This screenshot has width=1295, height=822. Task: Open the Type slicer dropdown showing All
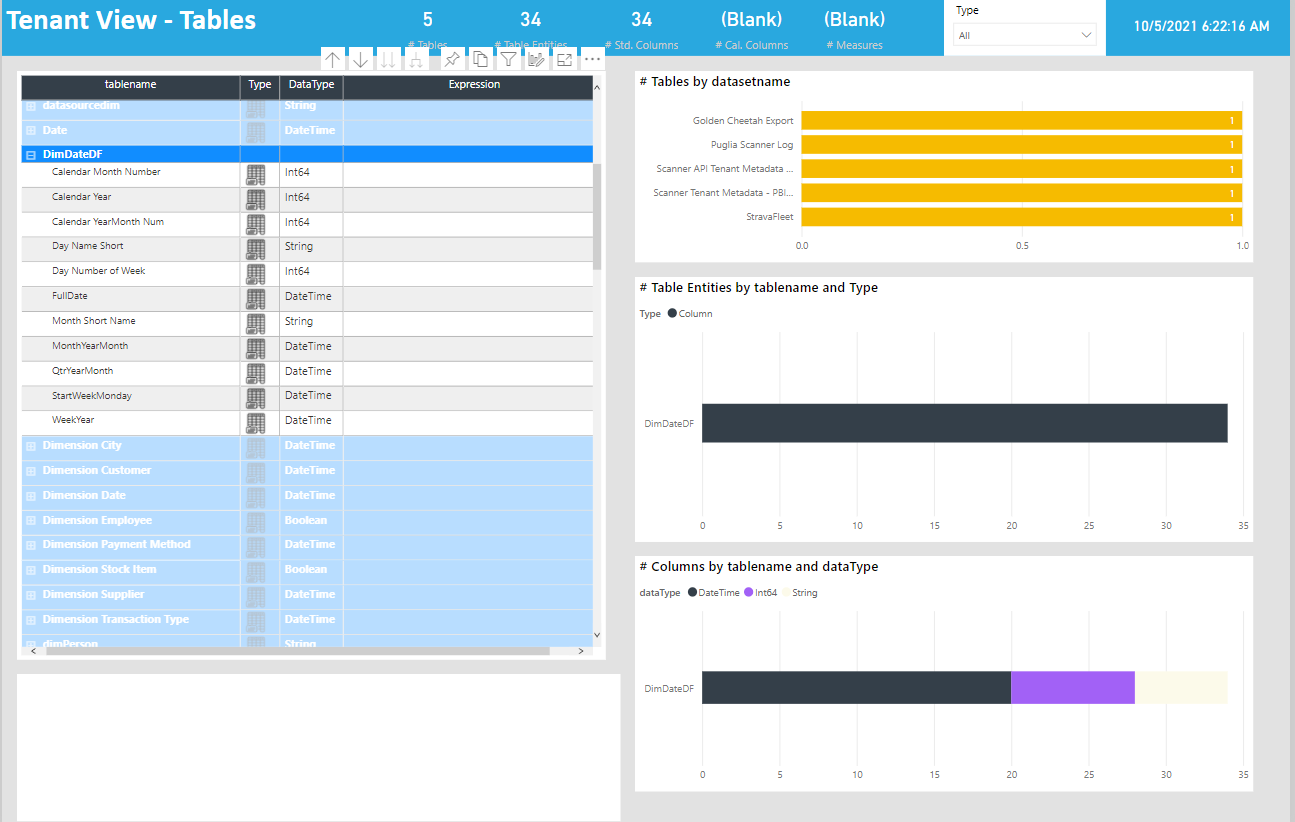click(x=1024, y=33)
